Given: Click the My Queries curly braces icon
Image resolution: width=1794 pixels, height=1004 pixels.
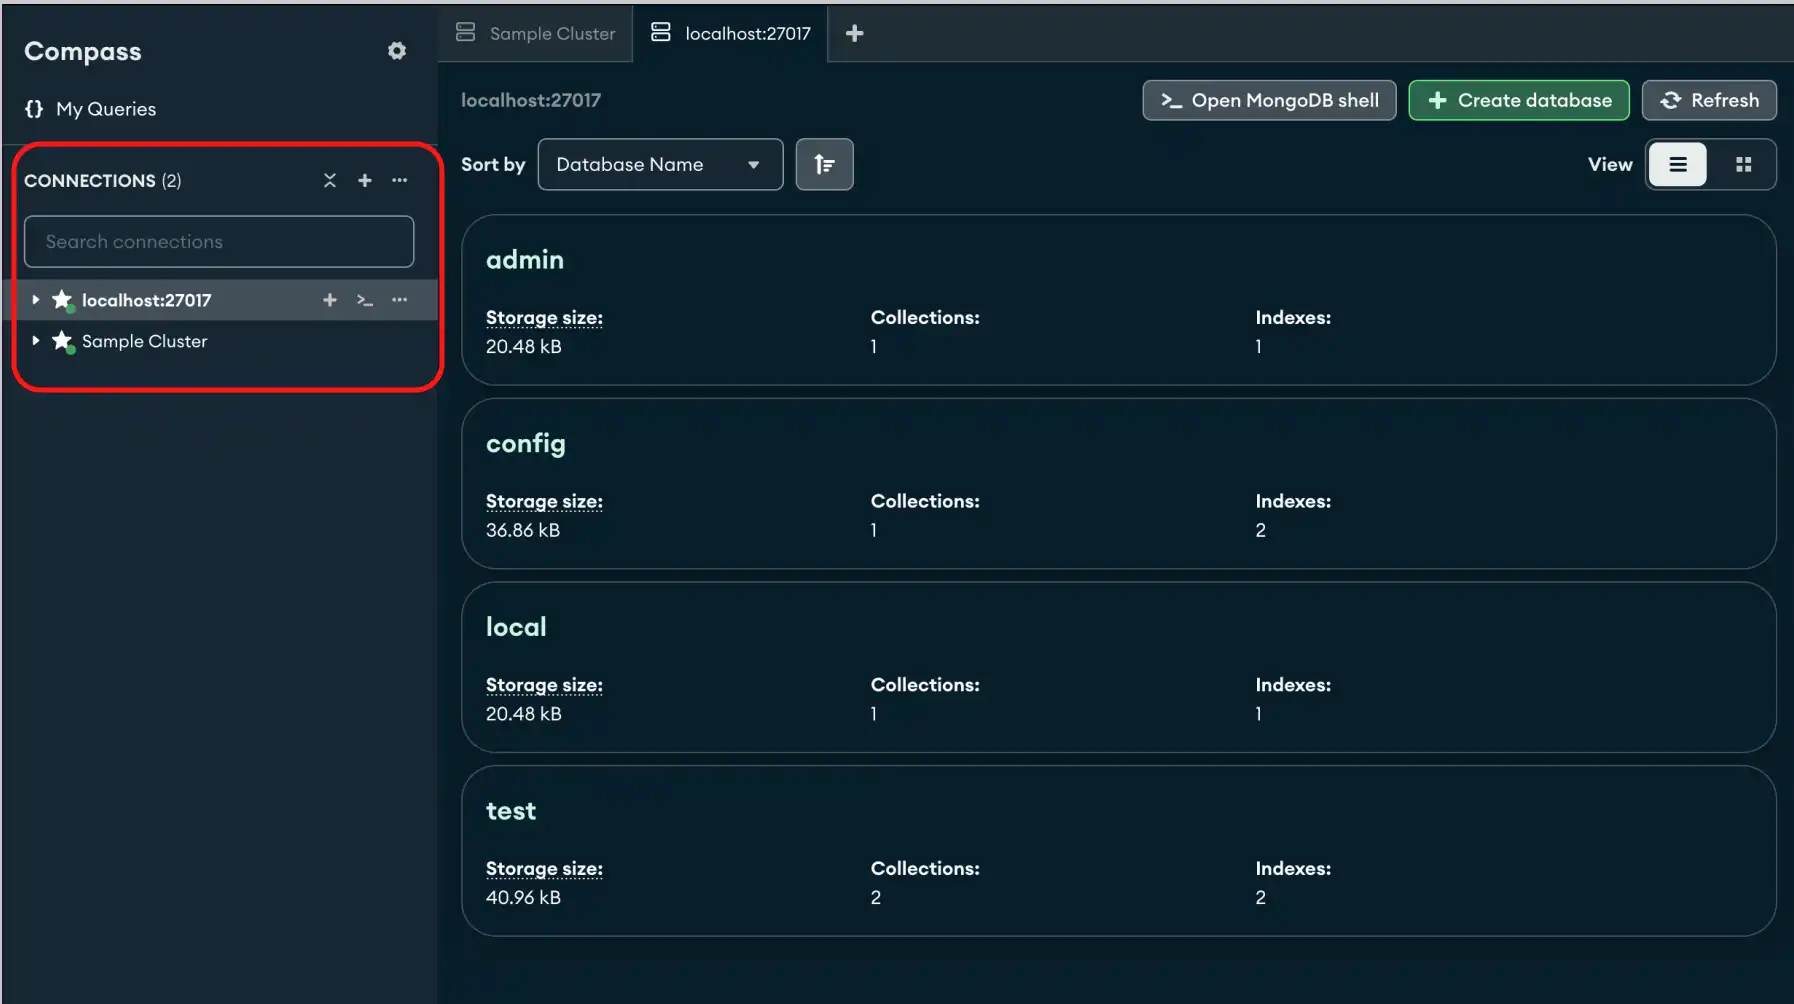Looking at the screenshot, I should 35,109.
